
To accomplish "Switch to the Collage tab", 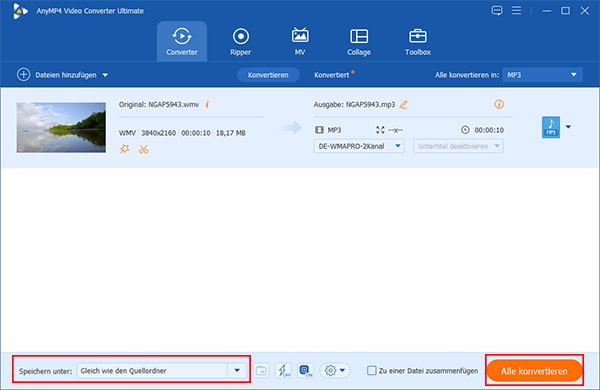I will click(359, 41).
